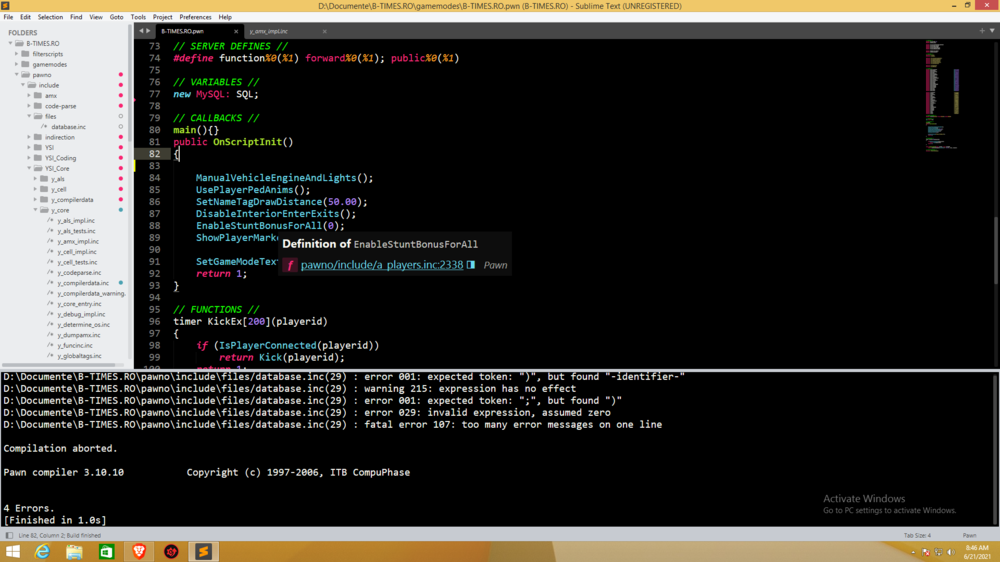Open the Tools menu
Image resolution: width=1000 pixels, height=562 pixels.
(138, 17)
